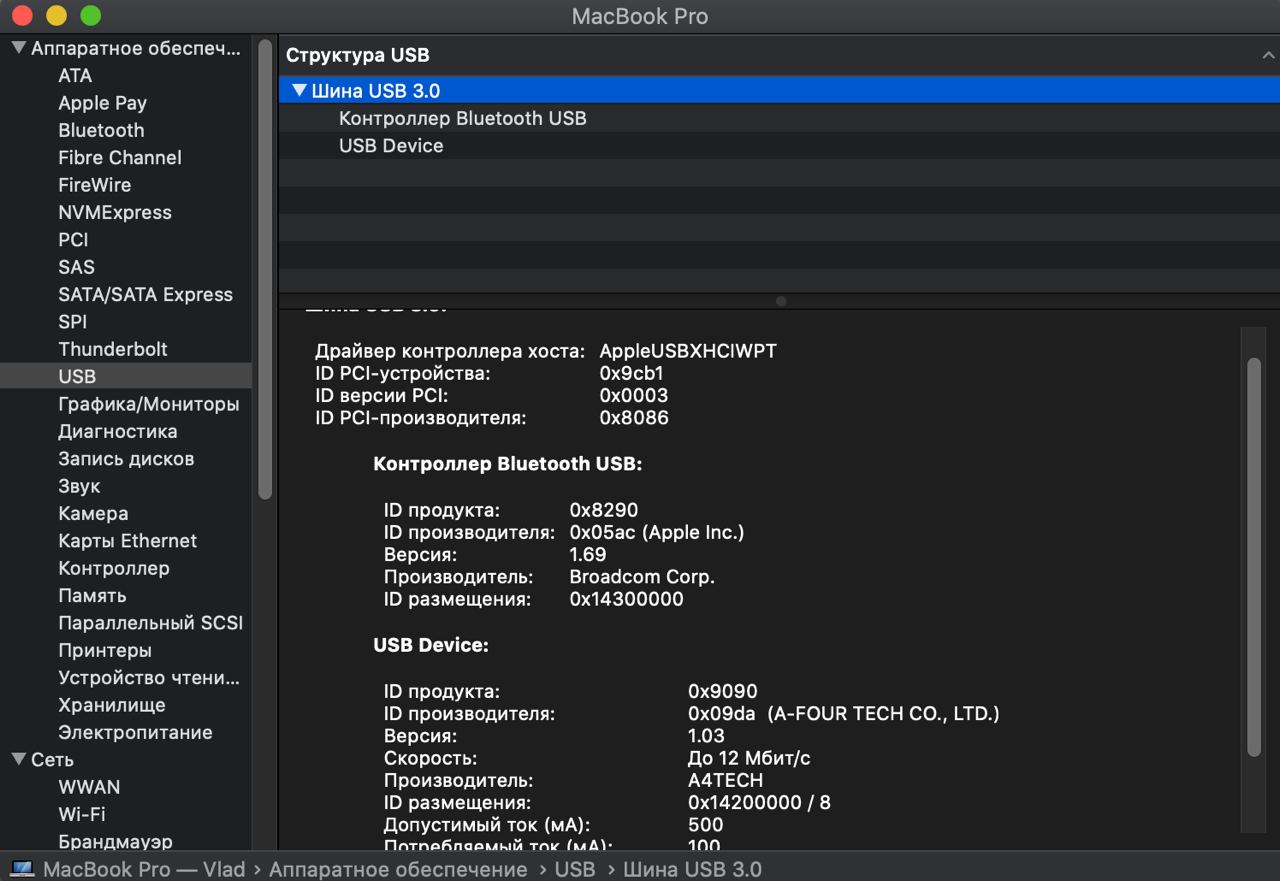Select Карты Ethernet in the sidebar
This screenshot has width=1280, height=881.
[x=127, y=541]
